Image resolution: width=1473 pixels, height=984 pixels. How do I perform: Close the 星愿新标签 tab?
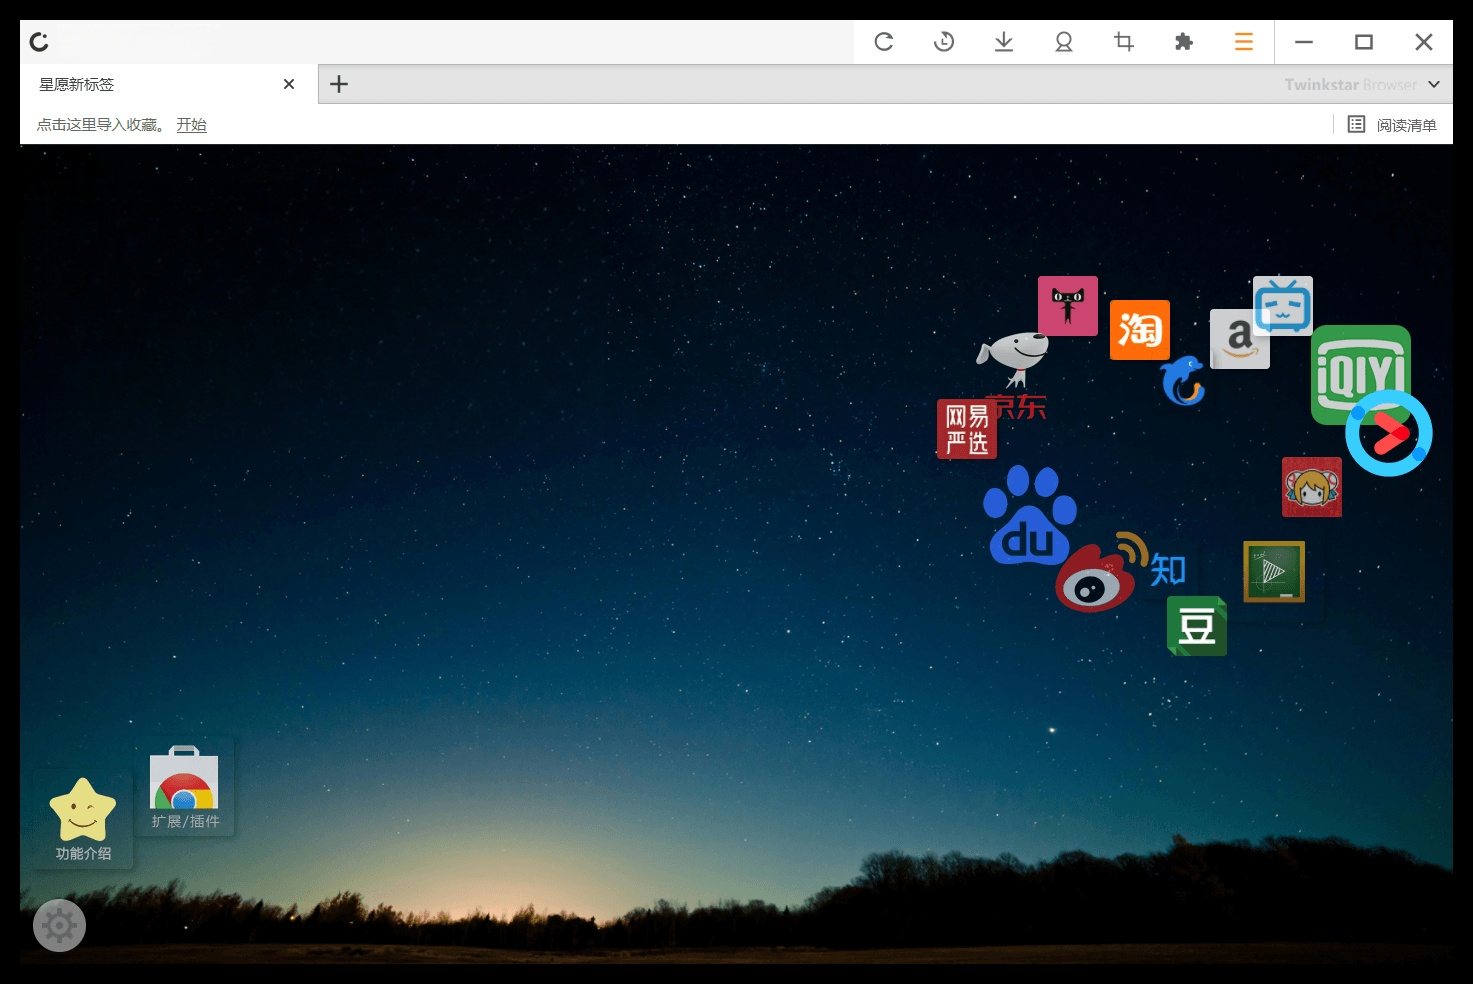pyautogui.click(x=289, y=84)
